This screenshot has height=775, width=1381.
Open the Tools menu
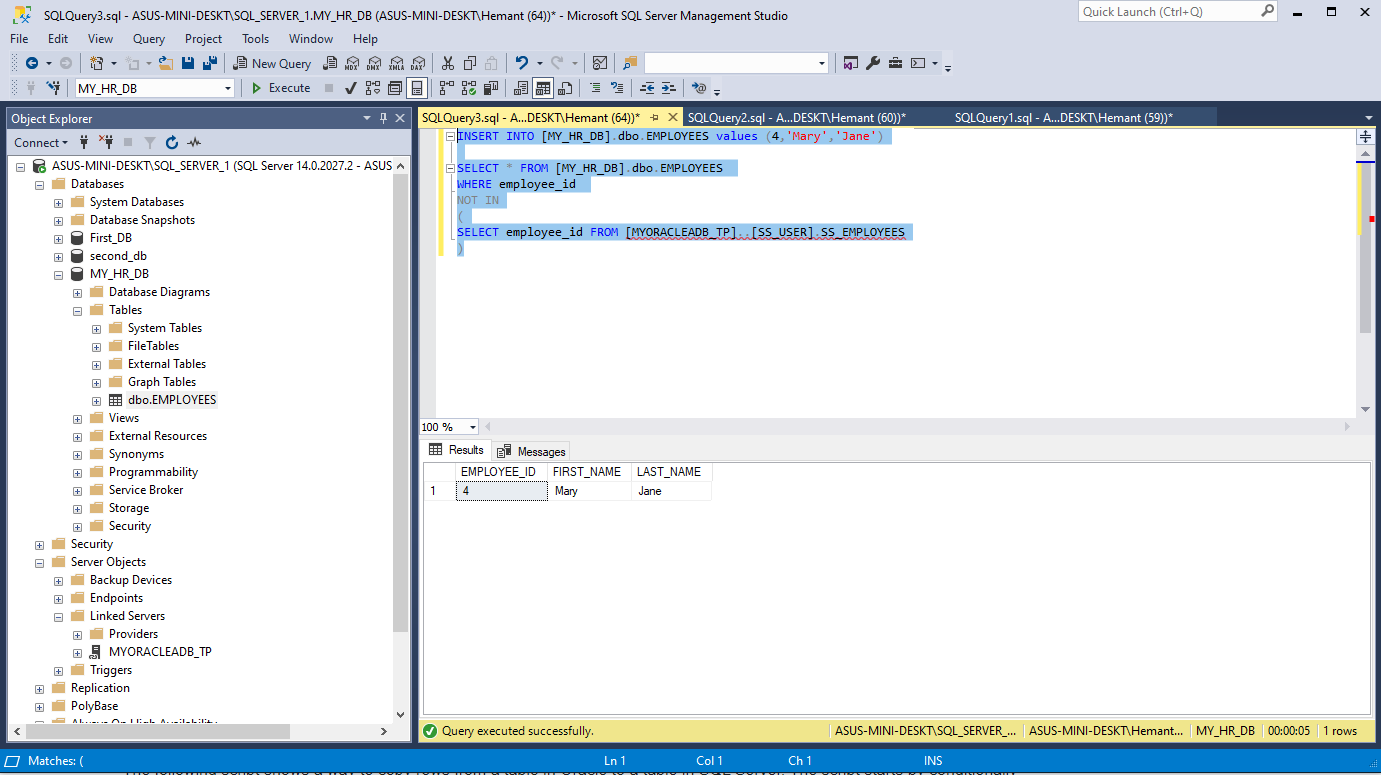(x=255, y=39)
